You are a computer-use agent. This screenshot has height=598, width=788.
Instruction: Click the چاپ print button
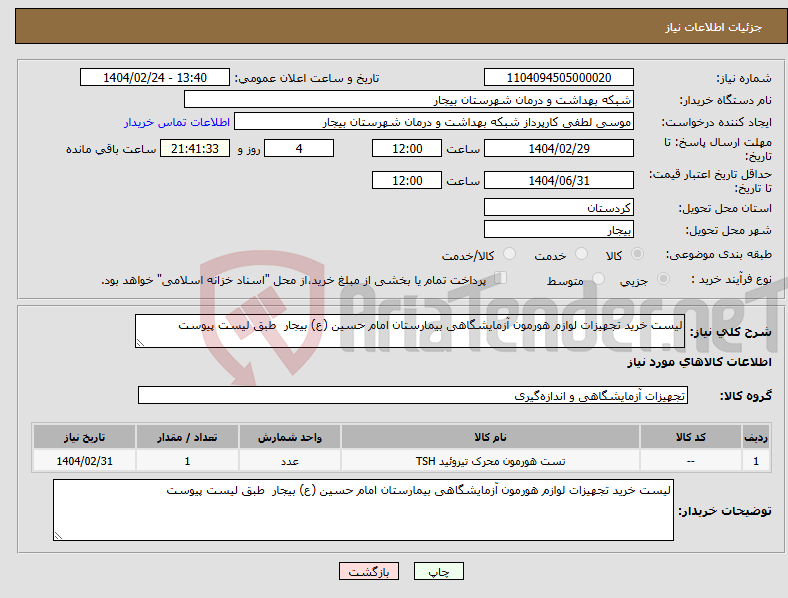pyautogui.click(x=439, y=571)
